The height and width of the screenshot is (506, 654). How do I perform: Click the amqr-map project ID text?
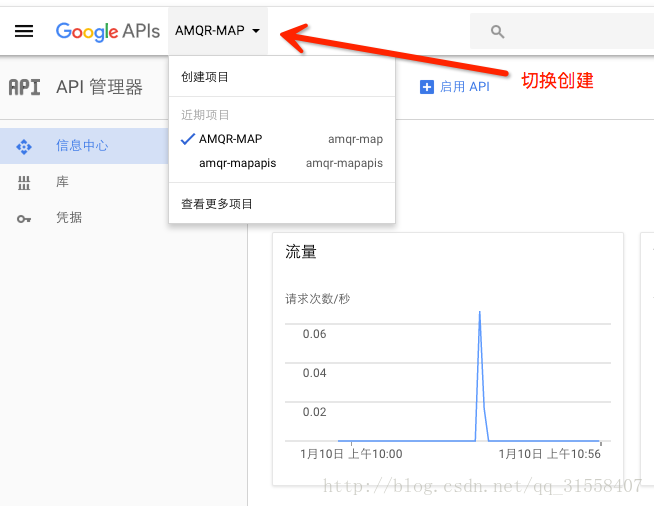click(355, 139)
